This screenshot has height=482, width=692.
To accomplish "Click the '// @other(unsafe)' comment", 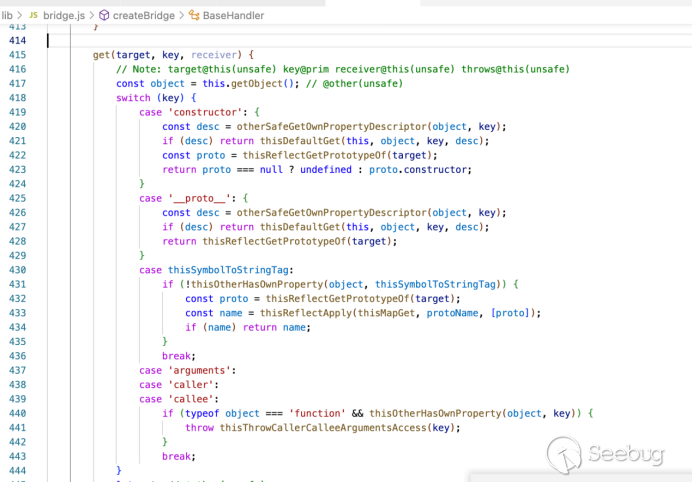I will click(354, 83).
